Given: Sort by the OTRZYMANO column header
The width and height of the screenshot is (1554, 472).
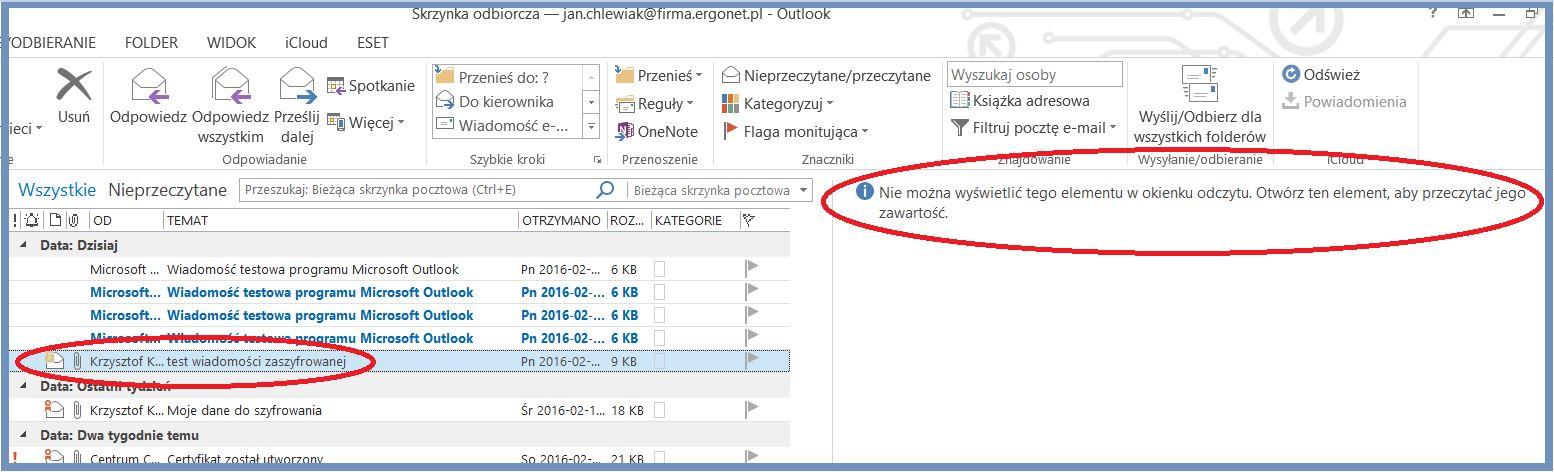Looking at the screenshot, I should [x=562, y=220].
